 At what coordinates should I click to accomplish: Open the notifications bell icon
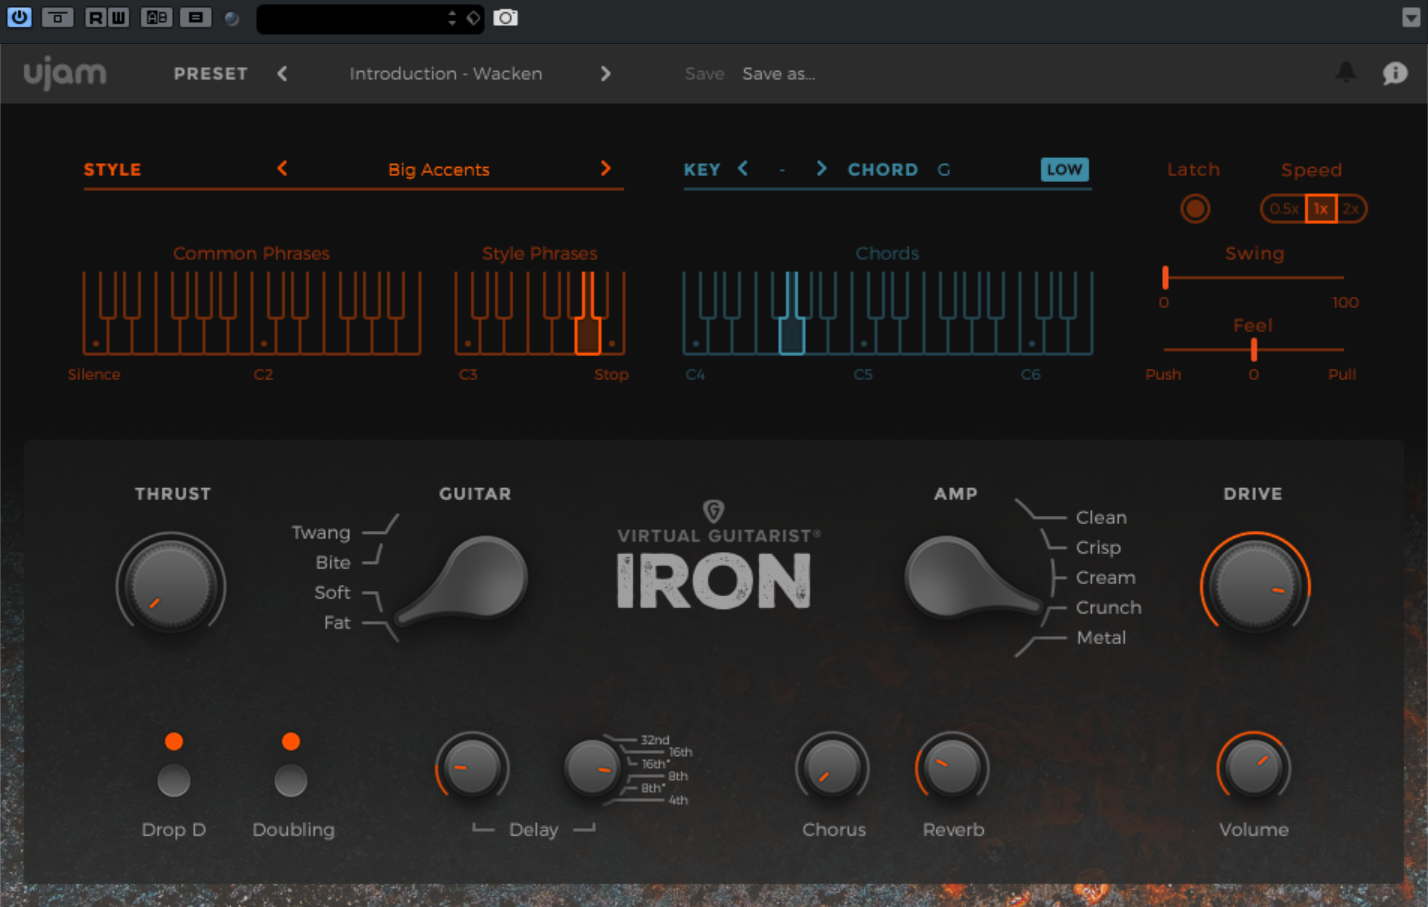pyautogui.click(x=1346, y=72)
